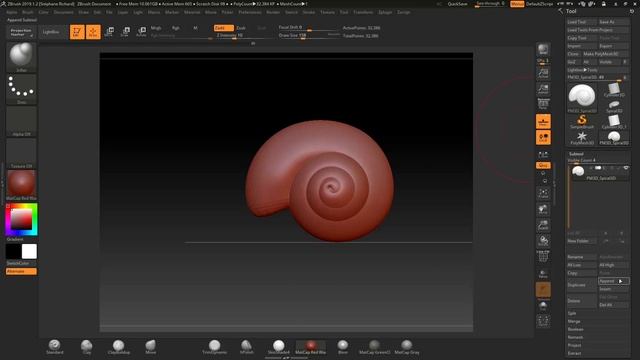640x360 pixels.
Task: Expand the Merge section
Action: [x=573, y=321]
